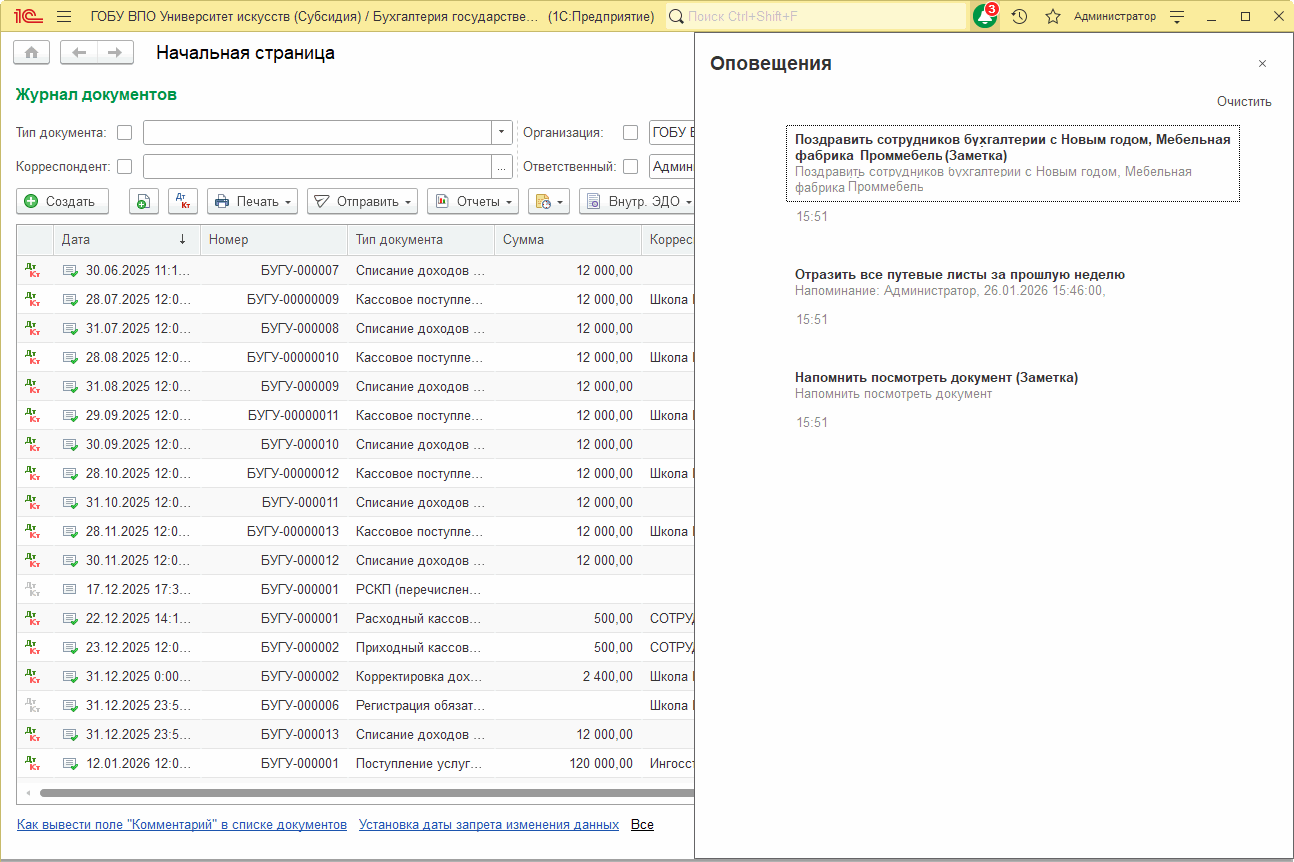
Task: Click the copy document icon
Action: (144, 201)
